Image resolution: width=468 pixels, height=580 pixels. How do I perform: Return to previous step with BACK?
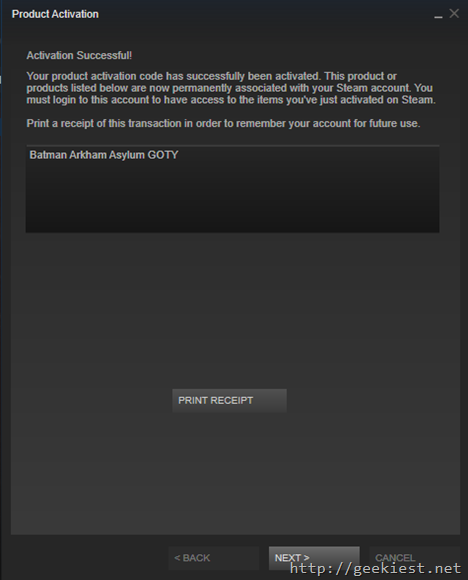point(213,558)
